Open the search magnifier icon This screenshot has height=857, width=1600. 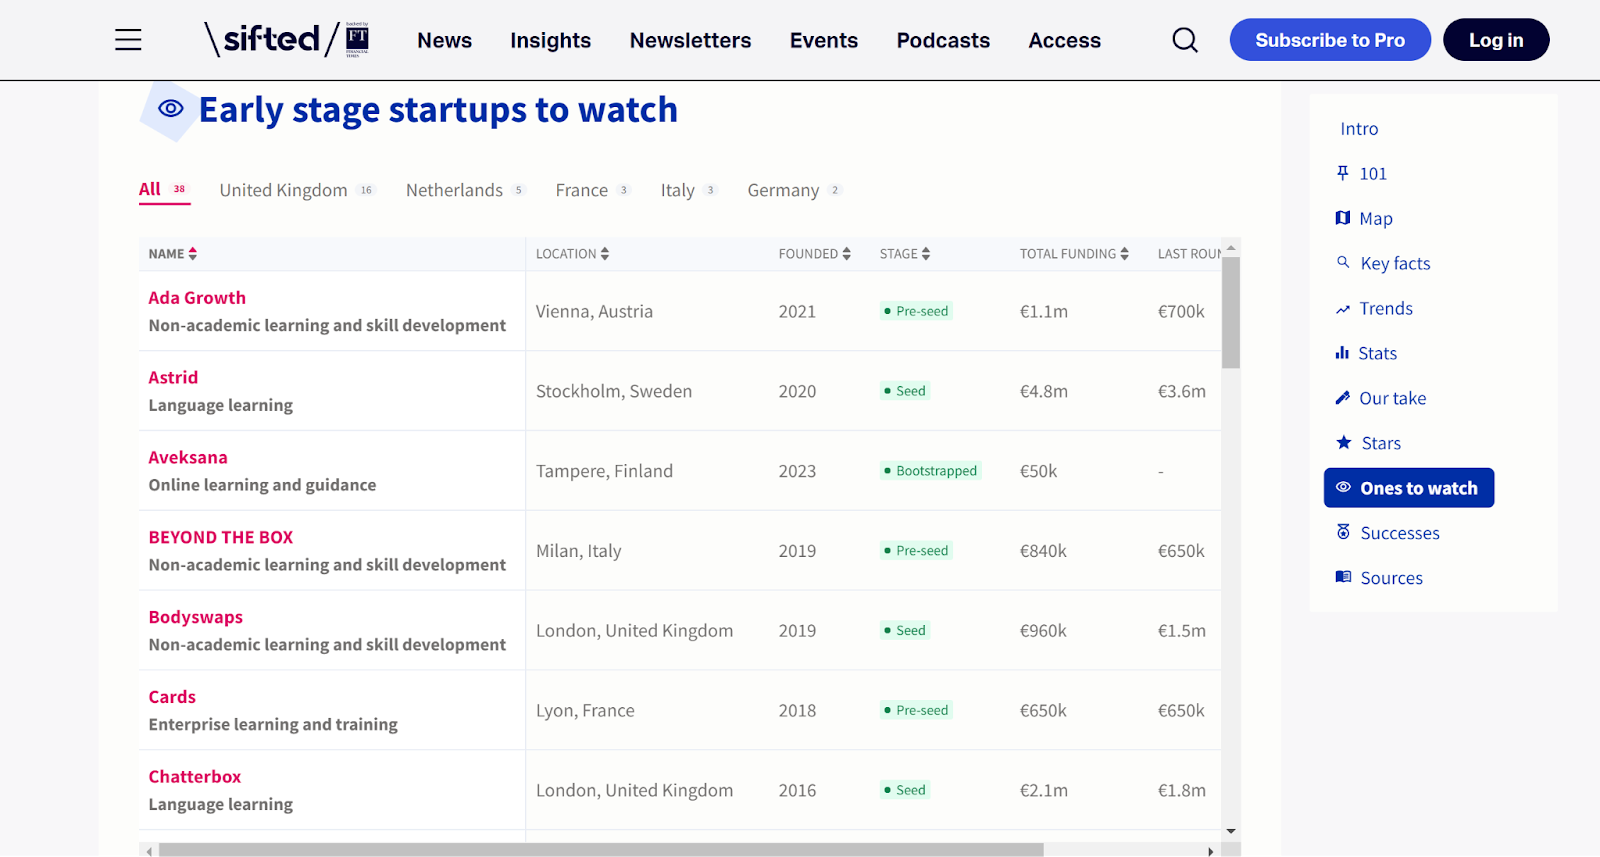tap(1185, 40)
